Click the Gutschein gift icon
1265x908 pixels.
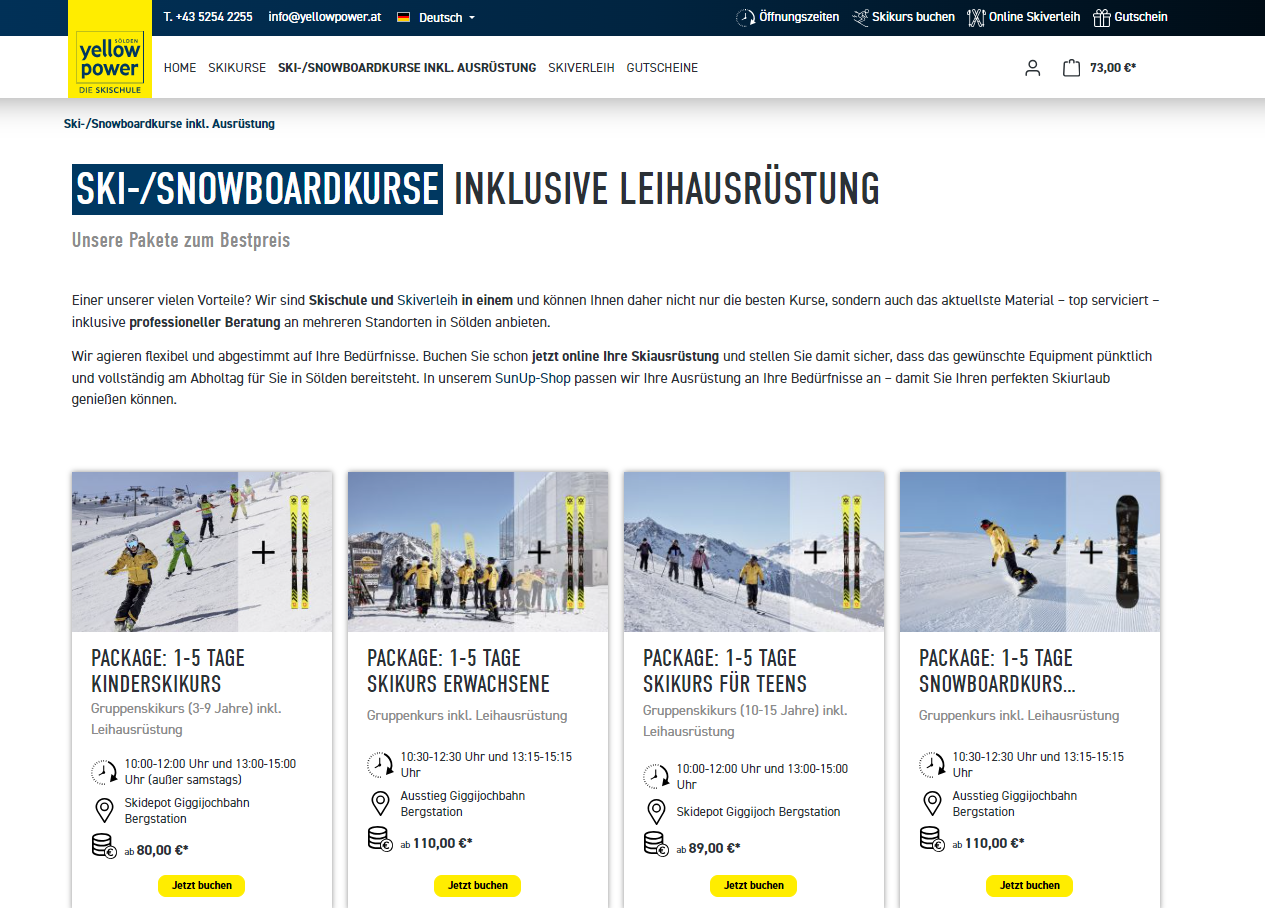(x=1101, y=17)
